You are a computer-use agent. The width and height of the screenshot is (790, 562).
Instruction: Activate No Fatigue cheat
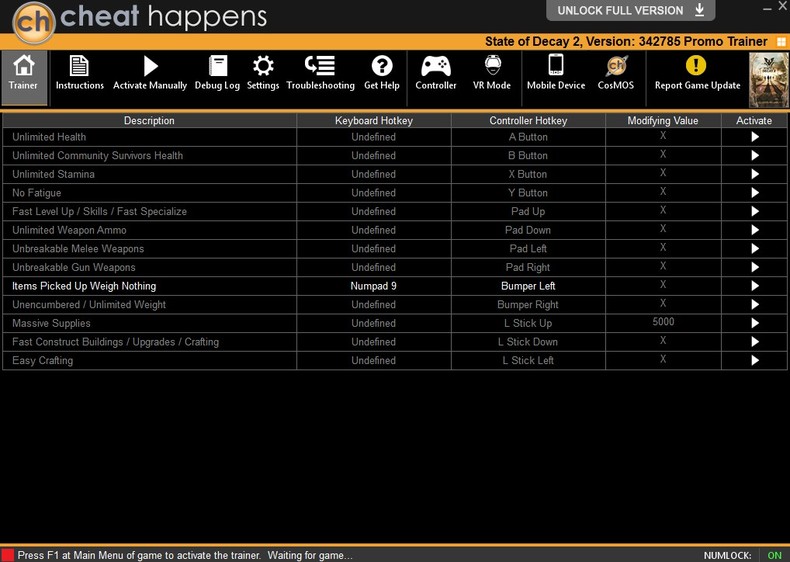click(x=754, y=193)
